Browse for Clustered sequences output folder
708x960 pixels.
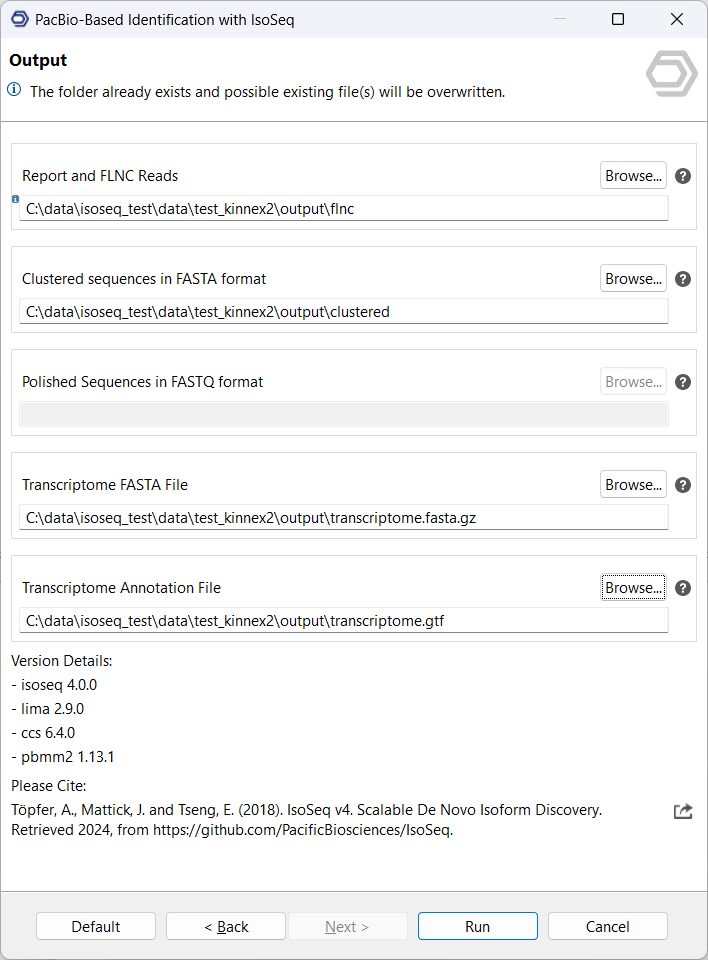click(633, 279)
